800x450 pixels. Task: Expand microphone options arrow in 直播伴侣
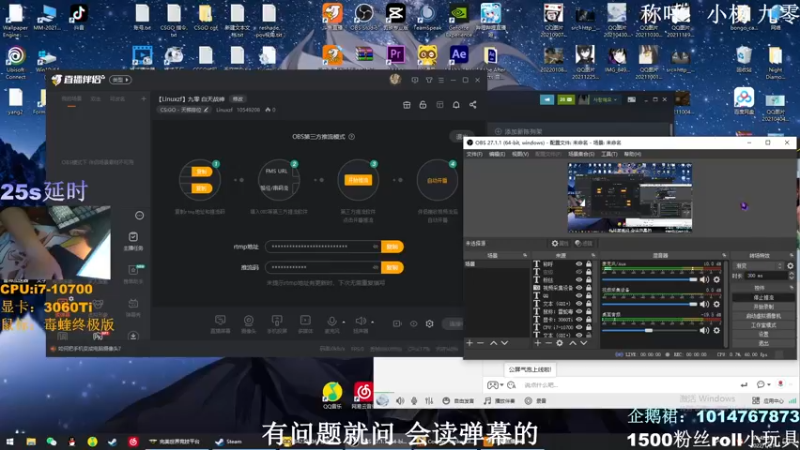click(x=343, y=322)
